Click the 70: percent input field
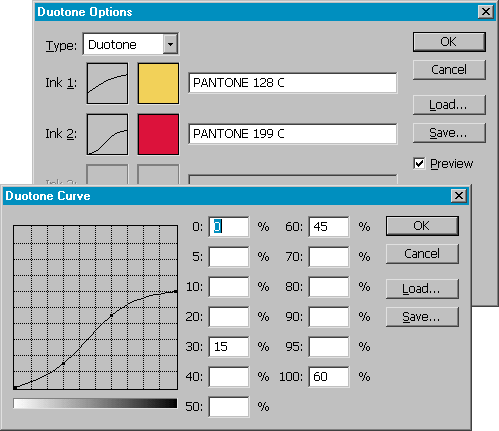499x431 pixels. 329,257
